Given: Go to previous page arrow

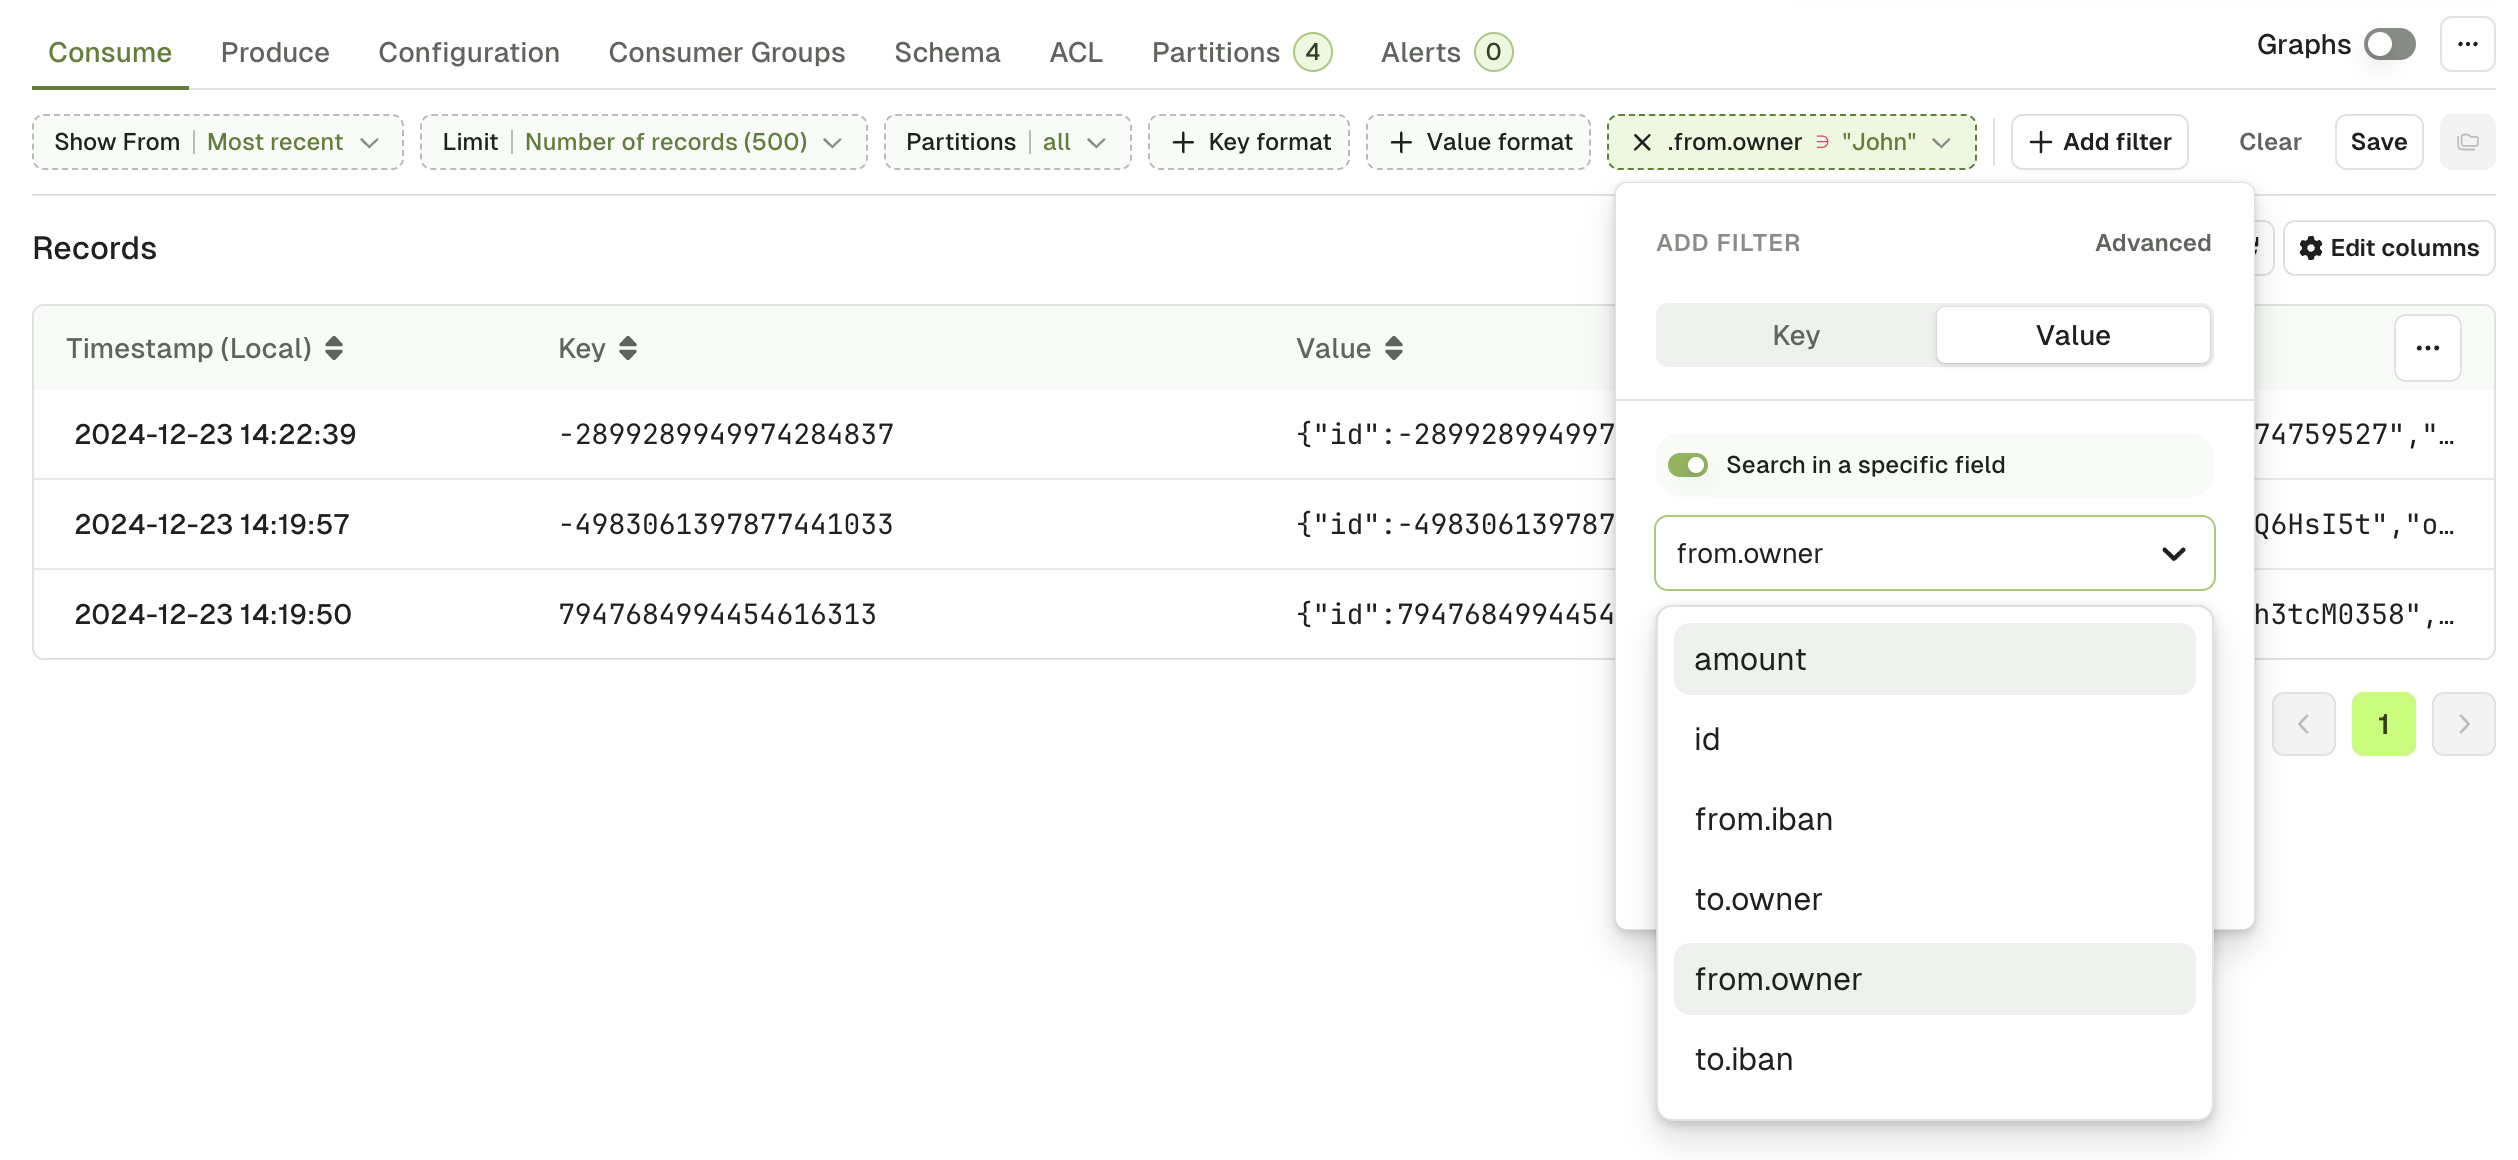Looking at the screenshot, I should pyautogui.click(x=2303, y=724).
